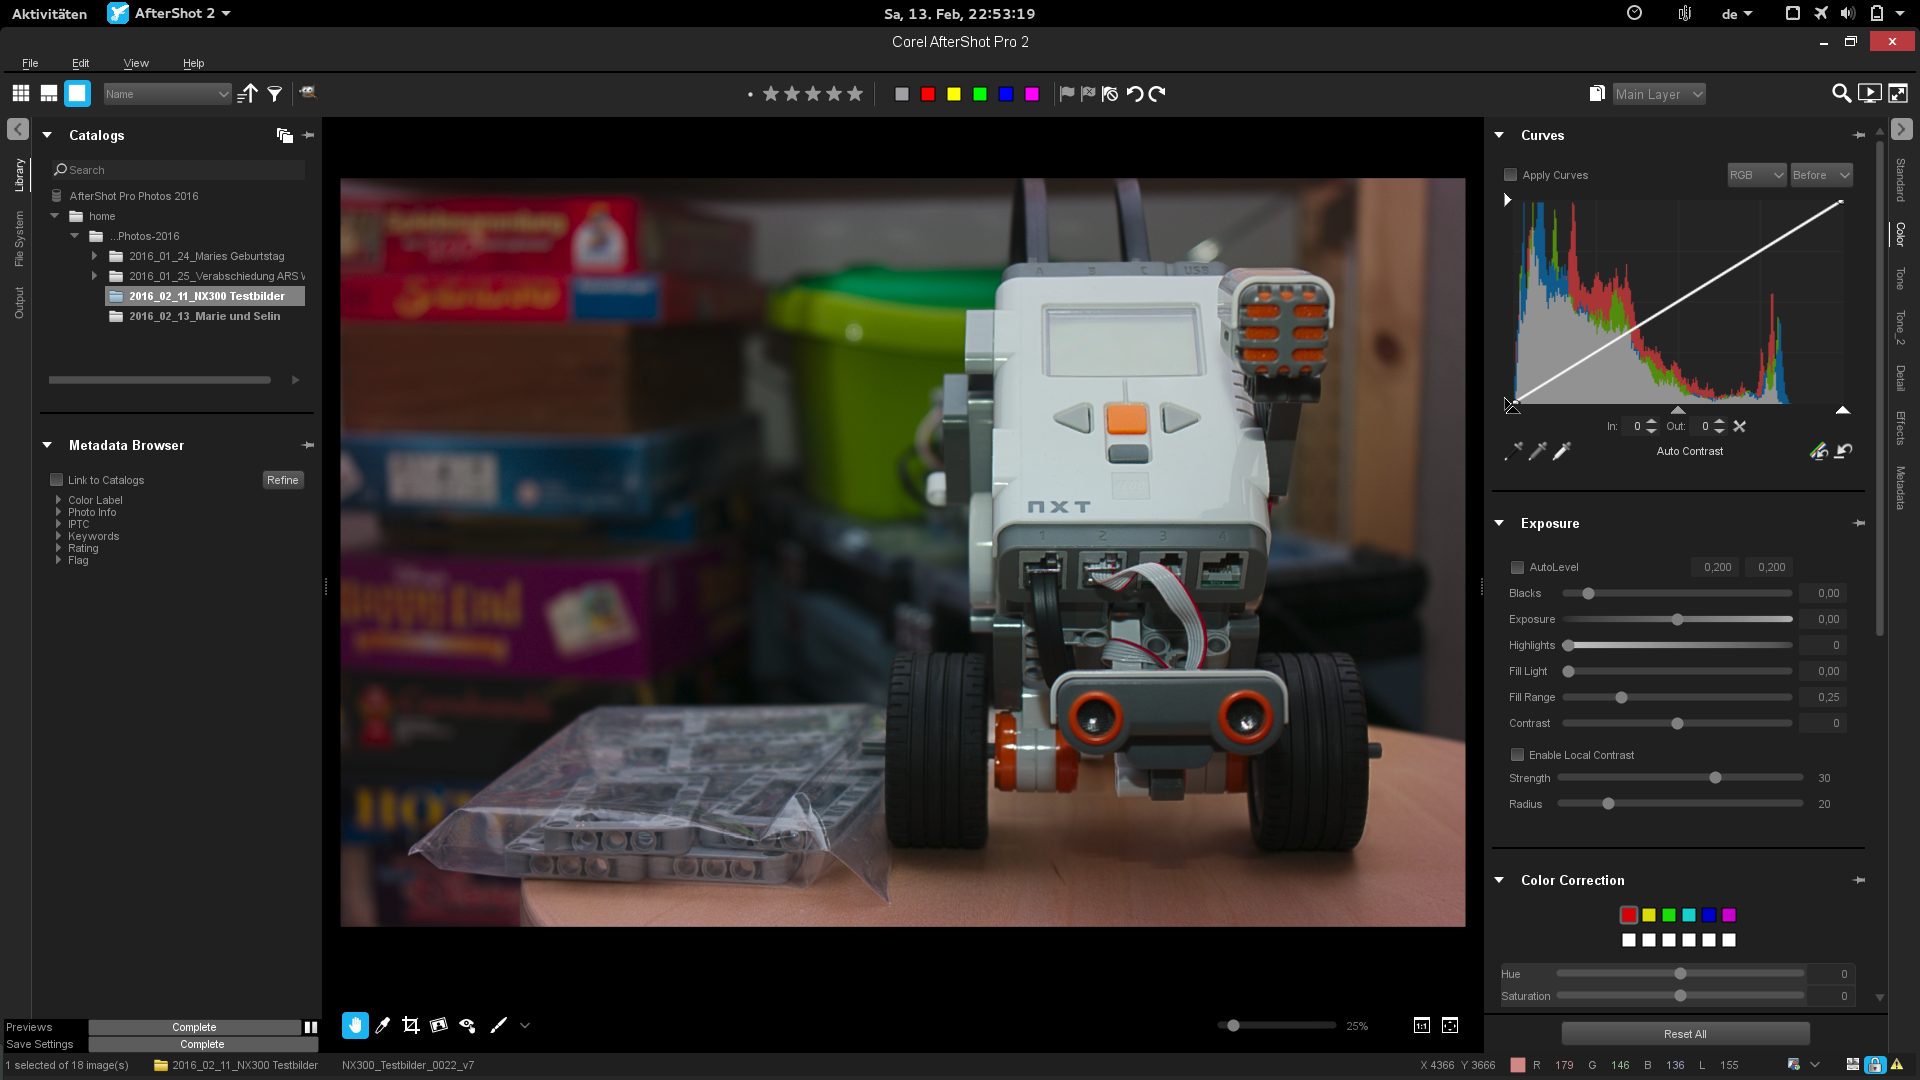Open the Before curve dropdown
This screenshot has width=1920, height=1080.
[1822, 175]
